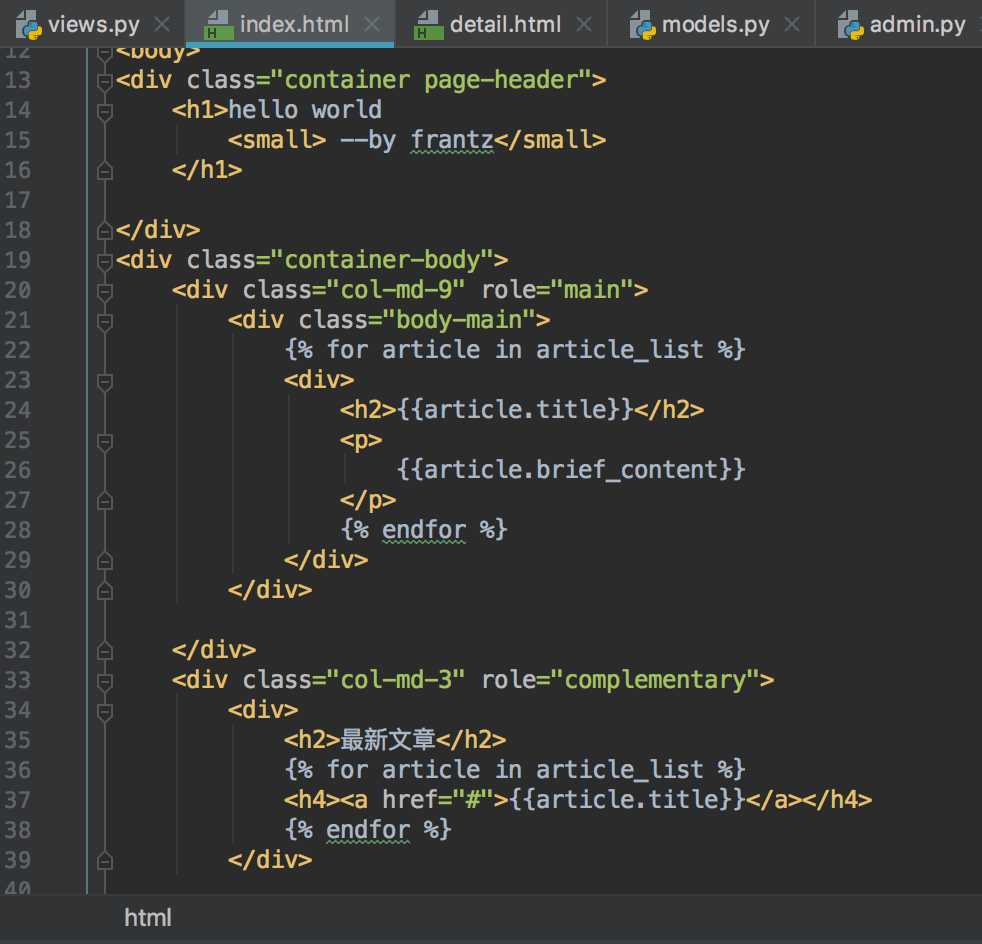Image resolution: width=982 pixels, height=944 pixels.
Task: Click line number 22 in the gutter
Action: tap(18, 350)
